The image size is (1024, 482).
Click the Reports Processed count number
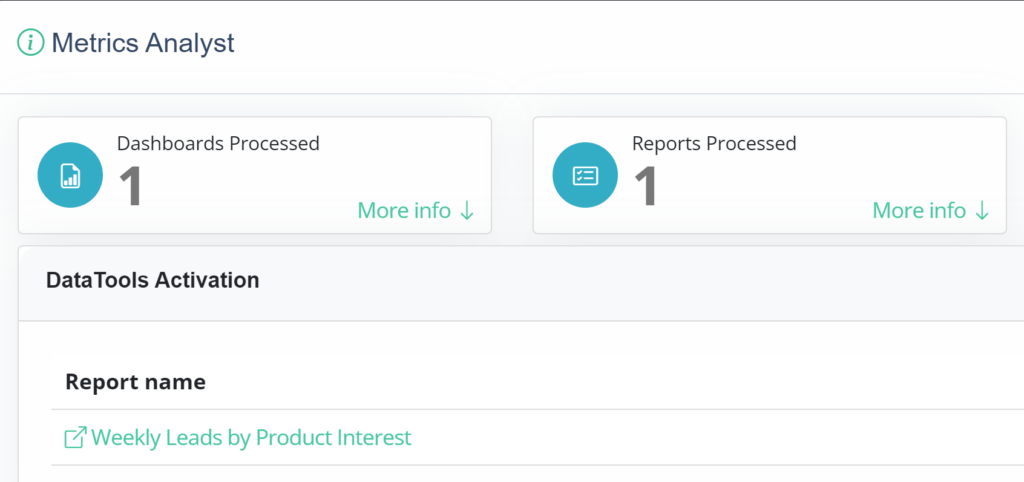[x=647, y=186]
